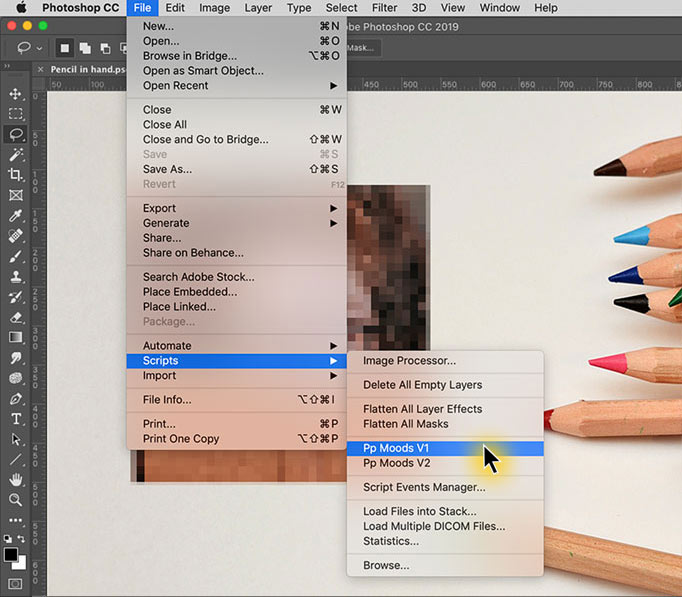This screenshot has width=682, height=597.
Task: Open the Scripts submenu
Action: click(x=237, y=360)
